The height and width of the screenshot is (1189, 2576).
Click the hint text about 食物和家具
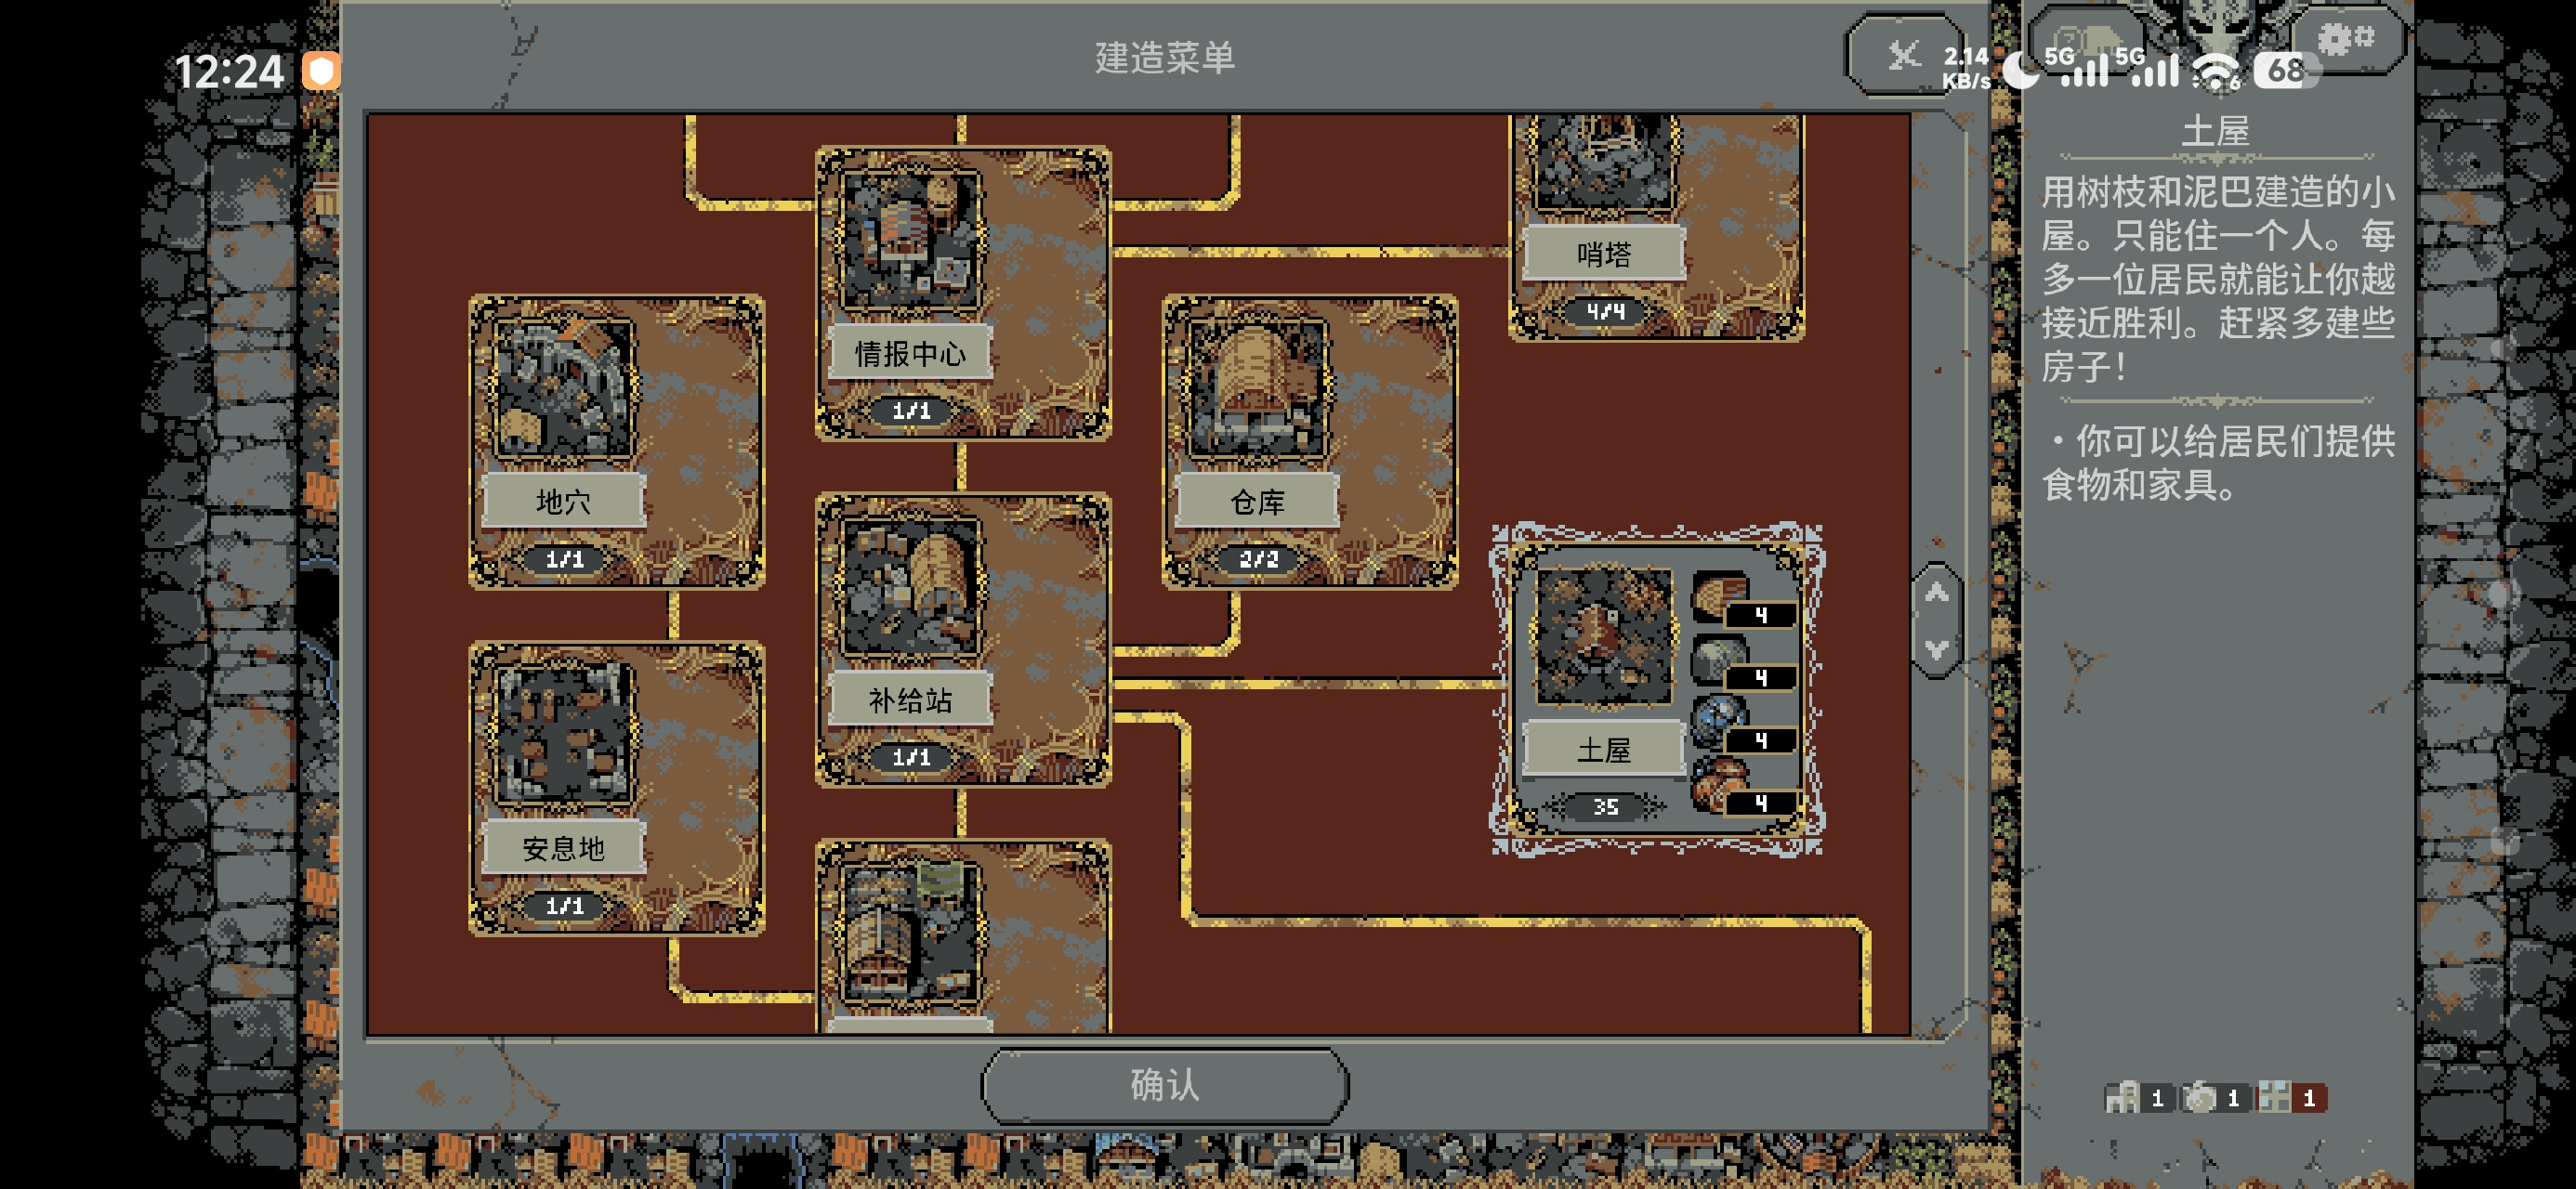(x=2218, y=462)
